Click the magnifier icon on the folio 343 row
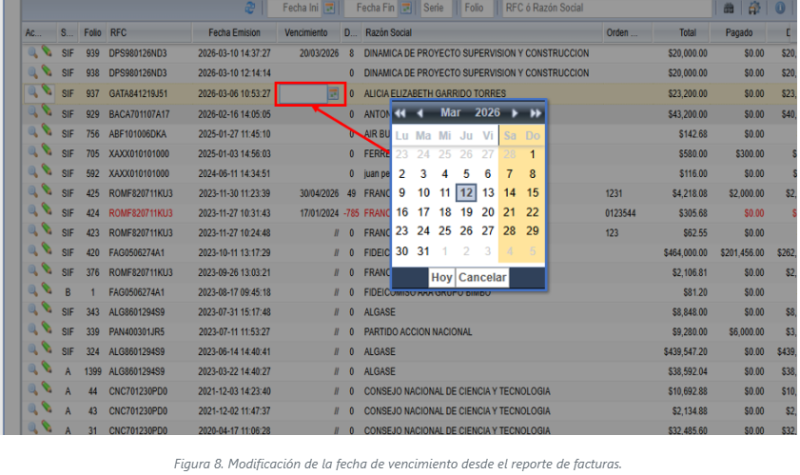This screenshot has height=475, width=800. coord(33,311)
